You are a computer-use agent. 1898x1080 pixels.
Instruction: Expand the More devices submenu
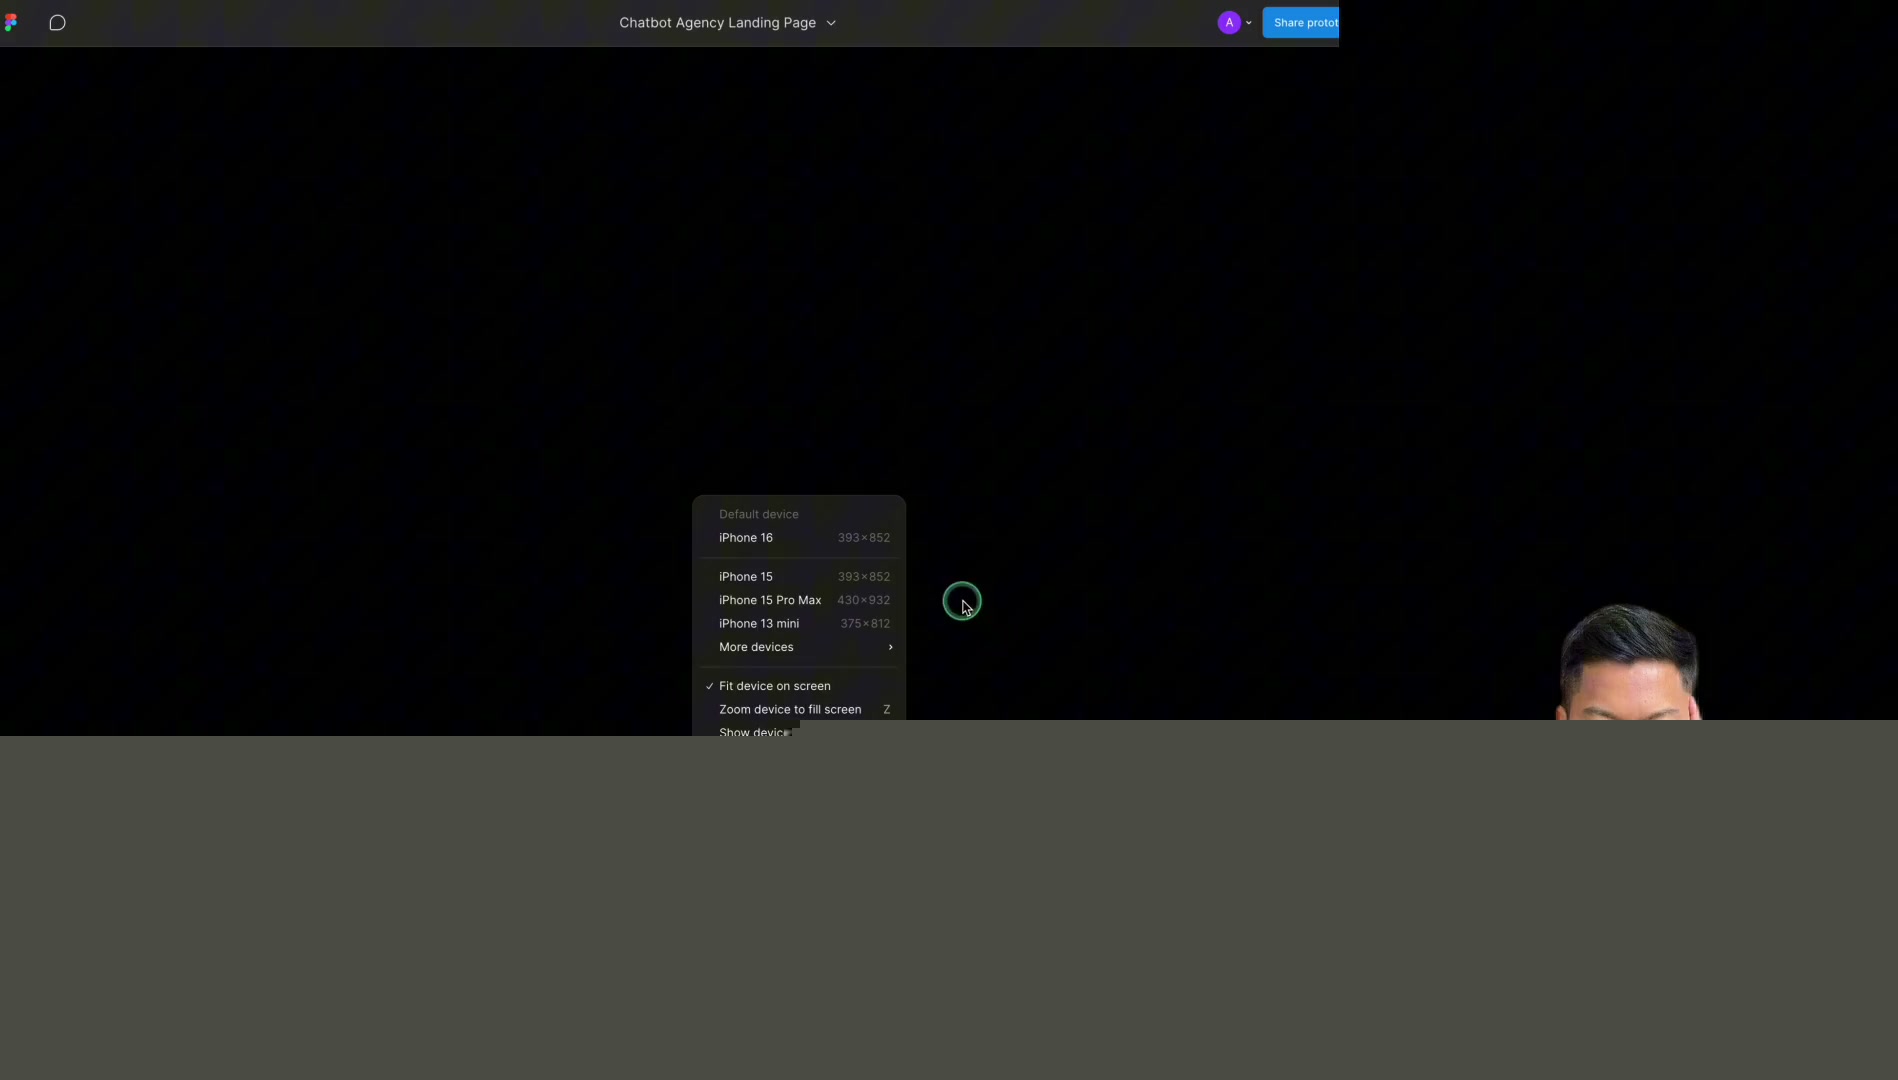799,647
